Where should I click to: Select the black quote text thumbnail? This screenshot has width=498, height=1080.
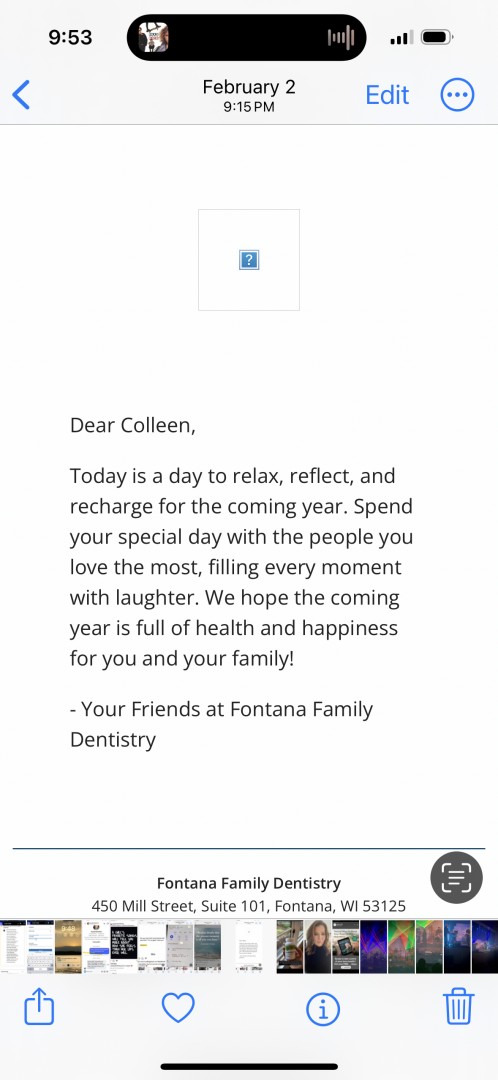coord(124,946)
